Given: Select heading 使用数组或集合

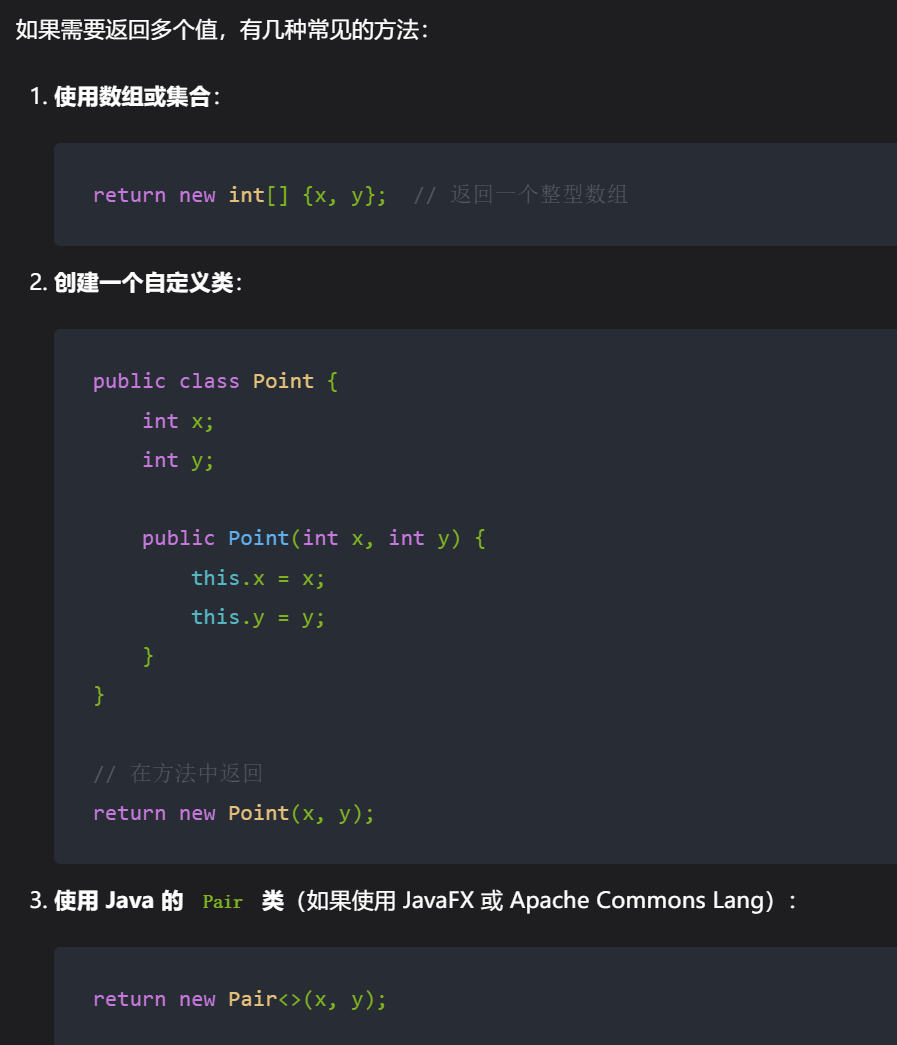Looking at the screenshot, I should tap(132, 97).
